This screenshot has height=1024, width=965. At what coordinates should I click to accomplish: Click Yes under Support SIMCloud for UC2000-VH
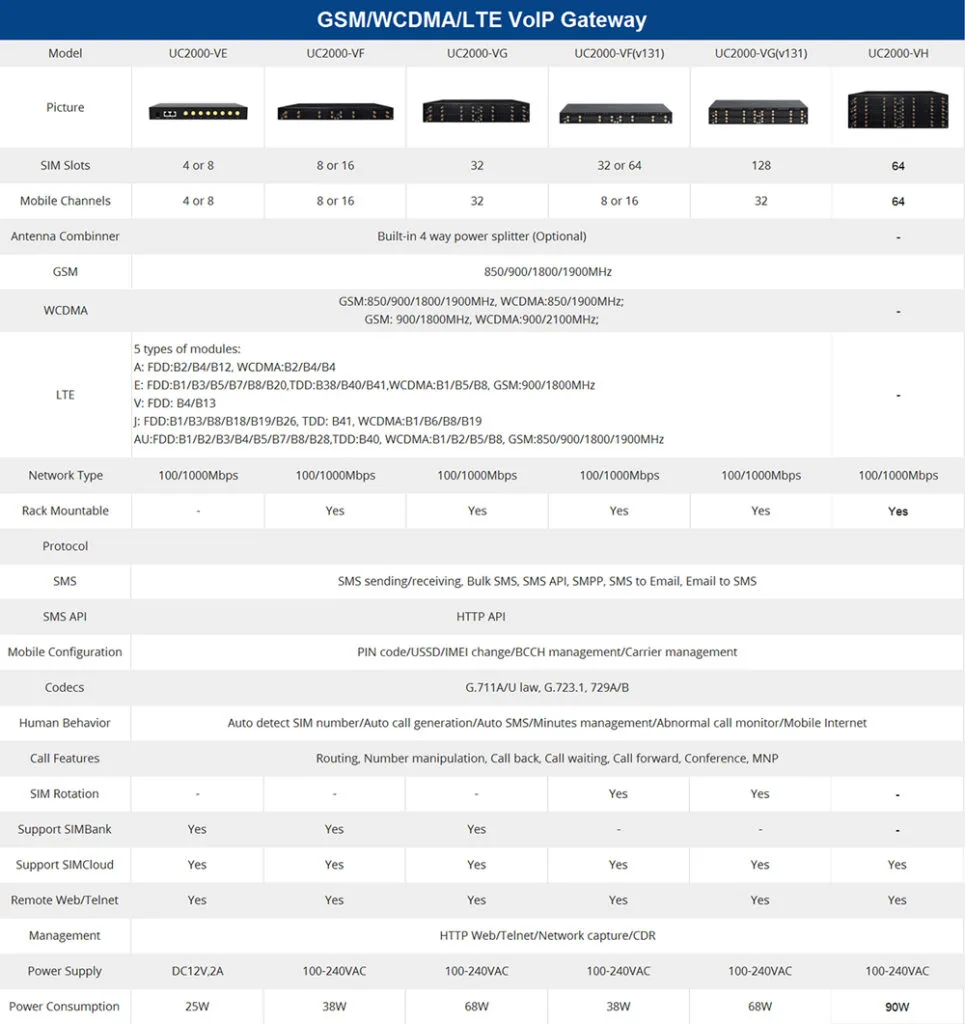tap(897, 864)
